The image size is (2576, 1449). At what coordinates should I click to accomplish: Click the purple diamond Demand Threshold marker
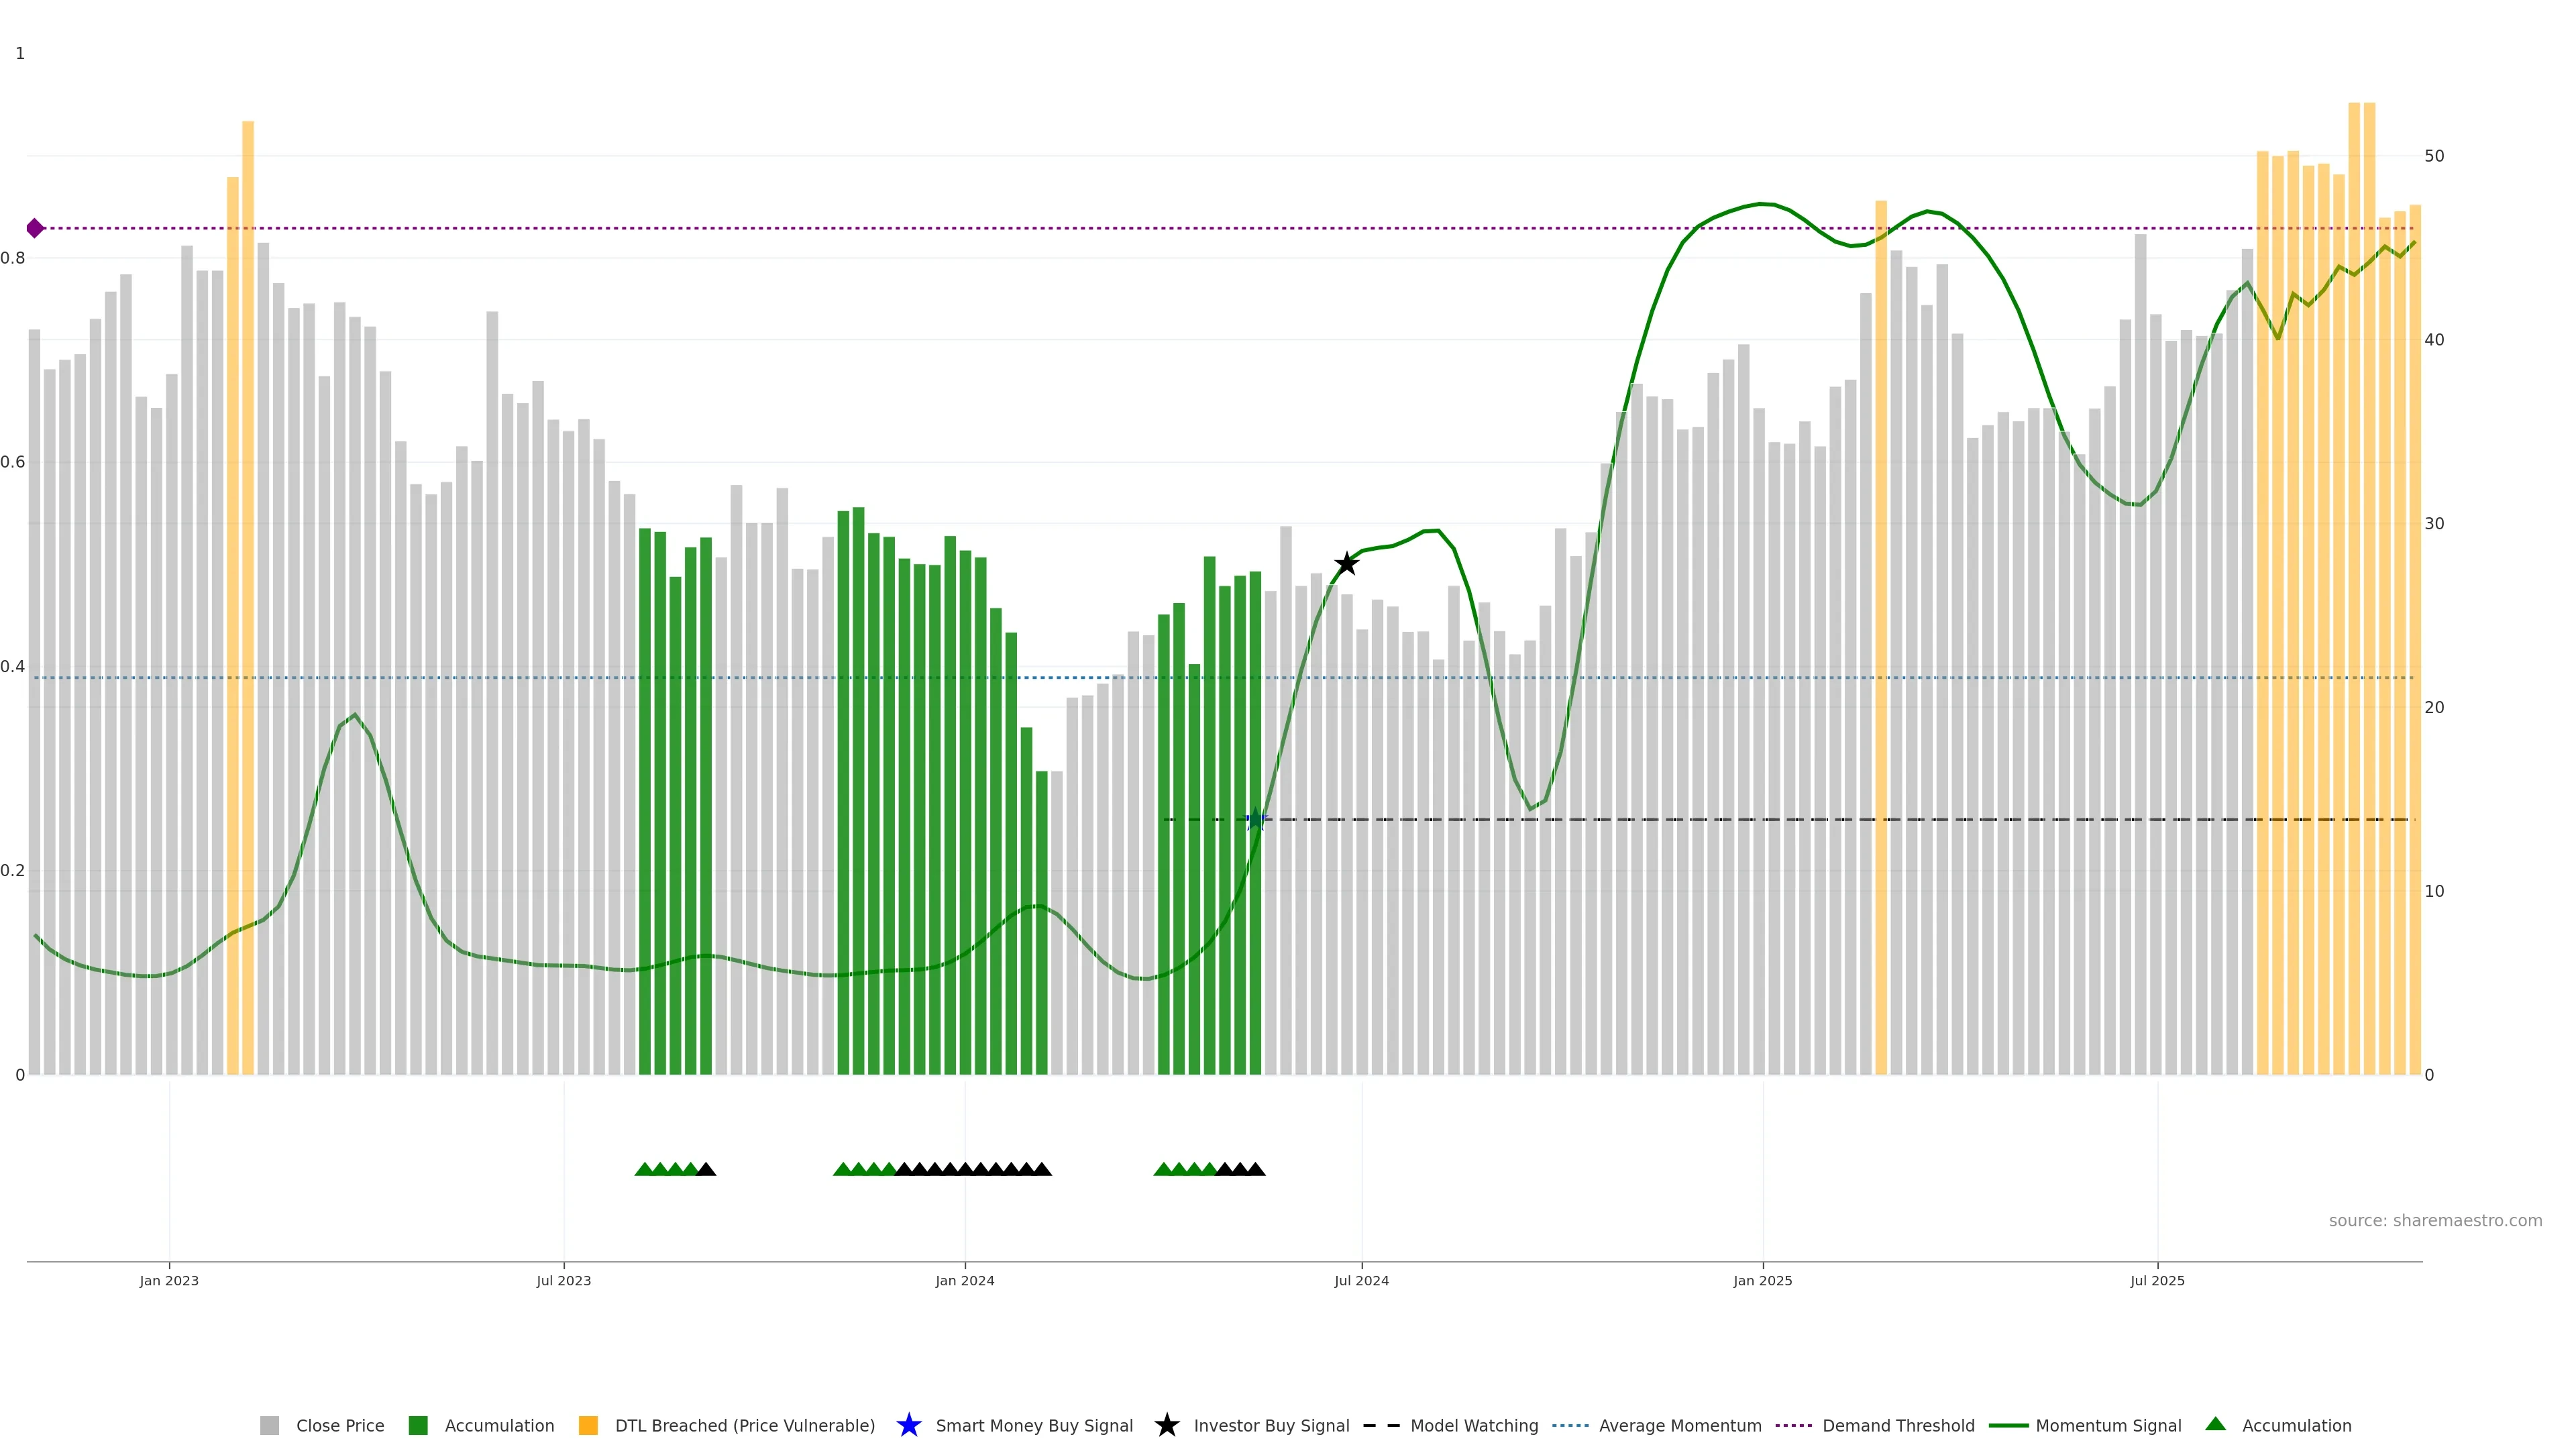(x=35, y=228)
